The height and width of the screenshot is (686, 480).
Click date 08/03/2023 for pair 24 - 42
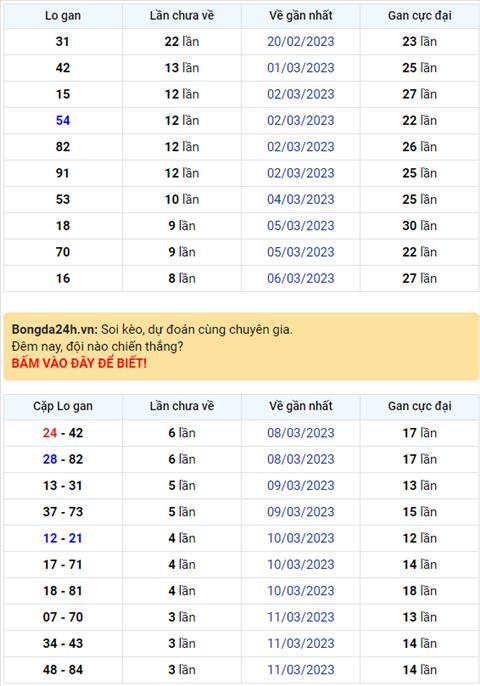[301, 433]
